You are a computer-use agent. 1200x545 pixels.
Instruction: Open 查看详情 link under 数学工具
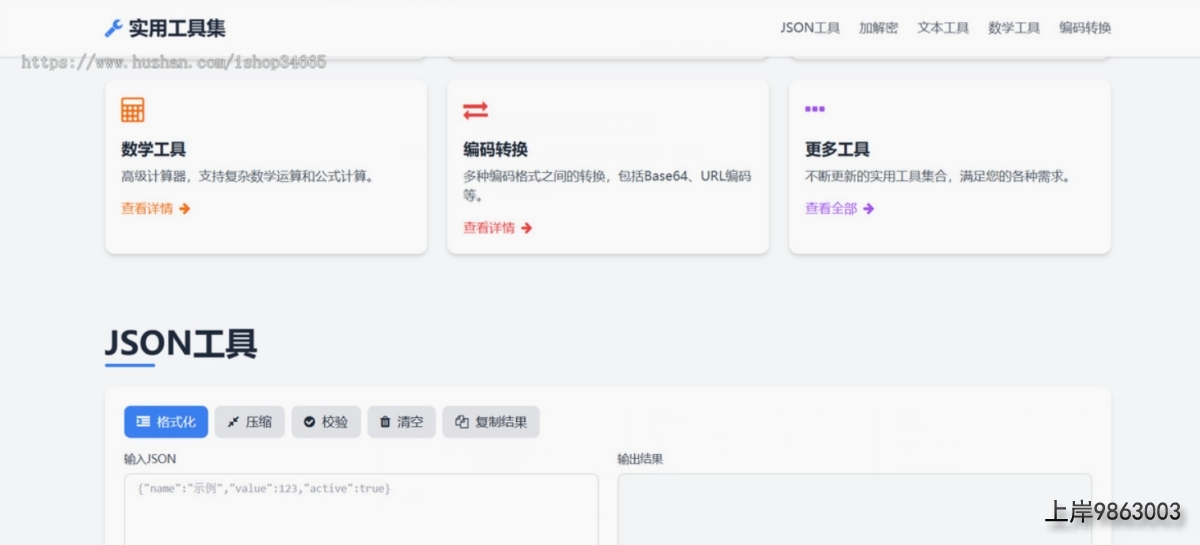click(x=147, y=209)
